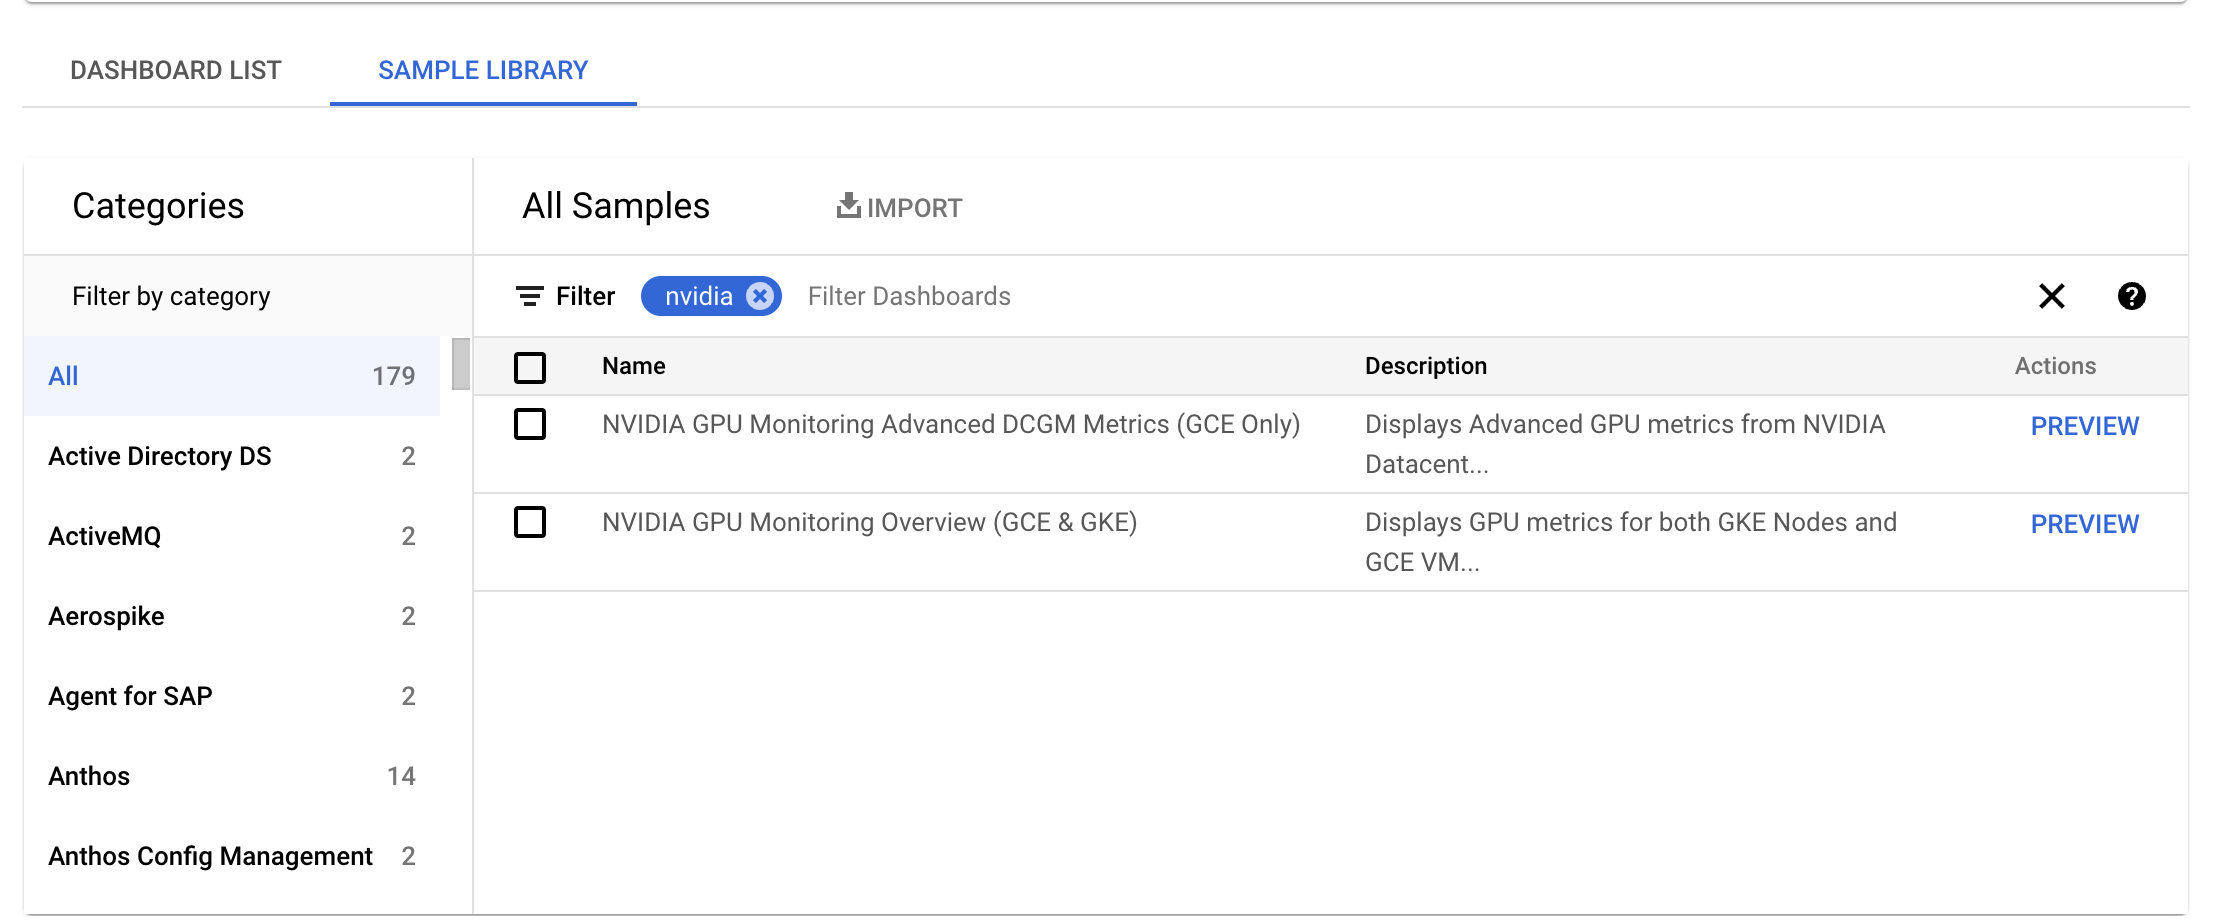Viewport: 2228px width, 924px height.
Task: Remove the nvidia filter chip
Action: coord(759,296)
